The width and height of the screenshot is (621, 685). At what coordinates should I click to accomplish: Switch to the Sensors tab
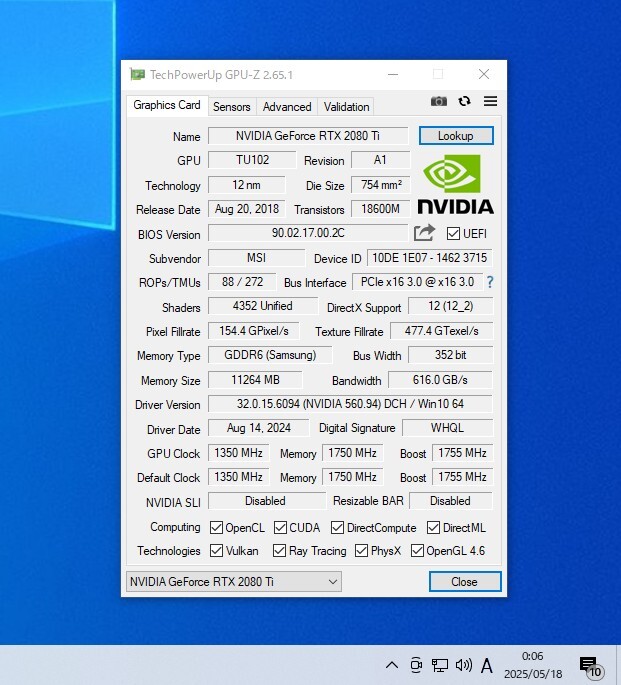pyautogui.click(x=231, y=107)
